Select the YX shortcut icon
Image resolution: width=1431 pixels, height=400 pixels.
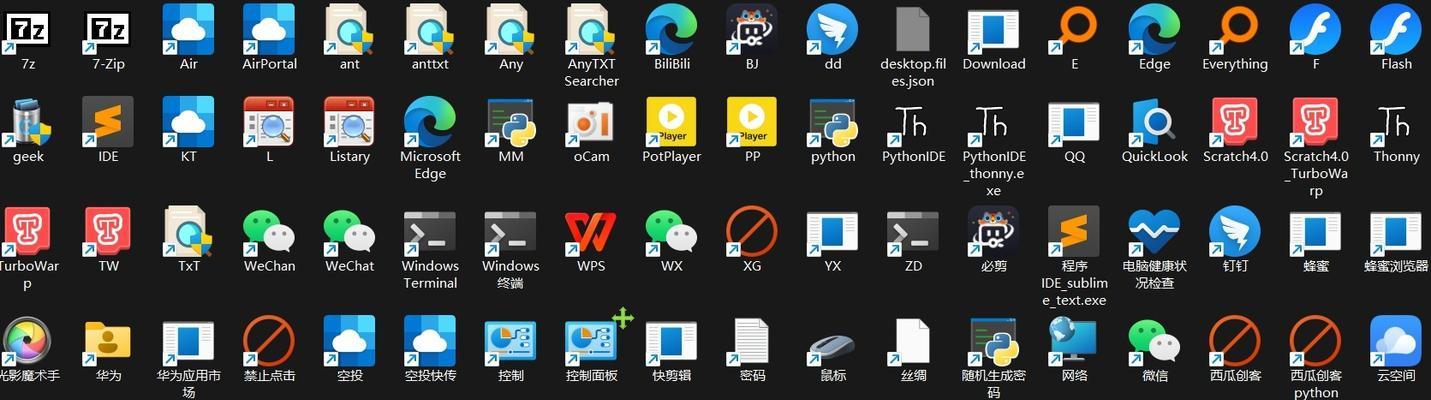tap(833, 232)
